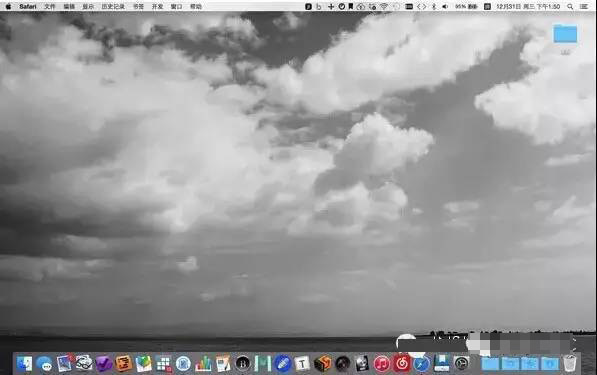
Task: Open the stamp icon with red badge
Action: (64, 363)
